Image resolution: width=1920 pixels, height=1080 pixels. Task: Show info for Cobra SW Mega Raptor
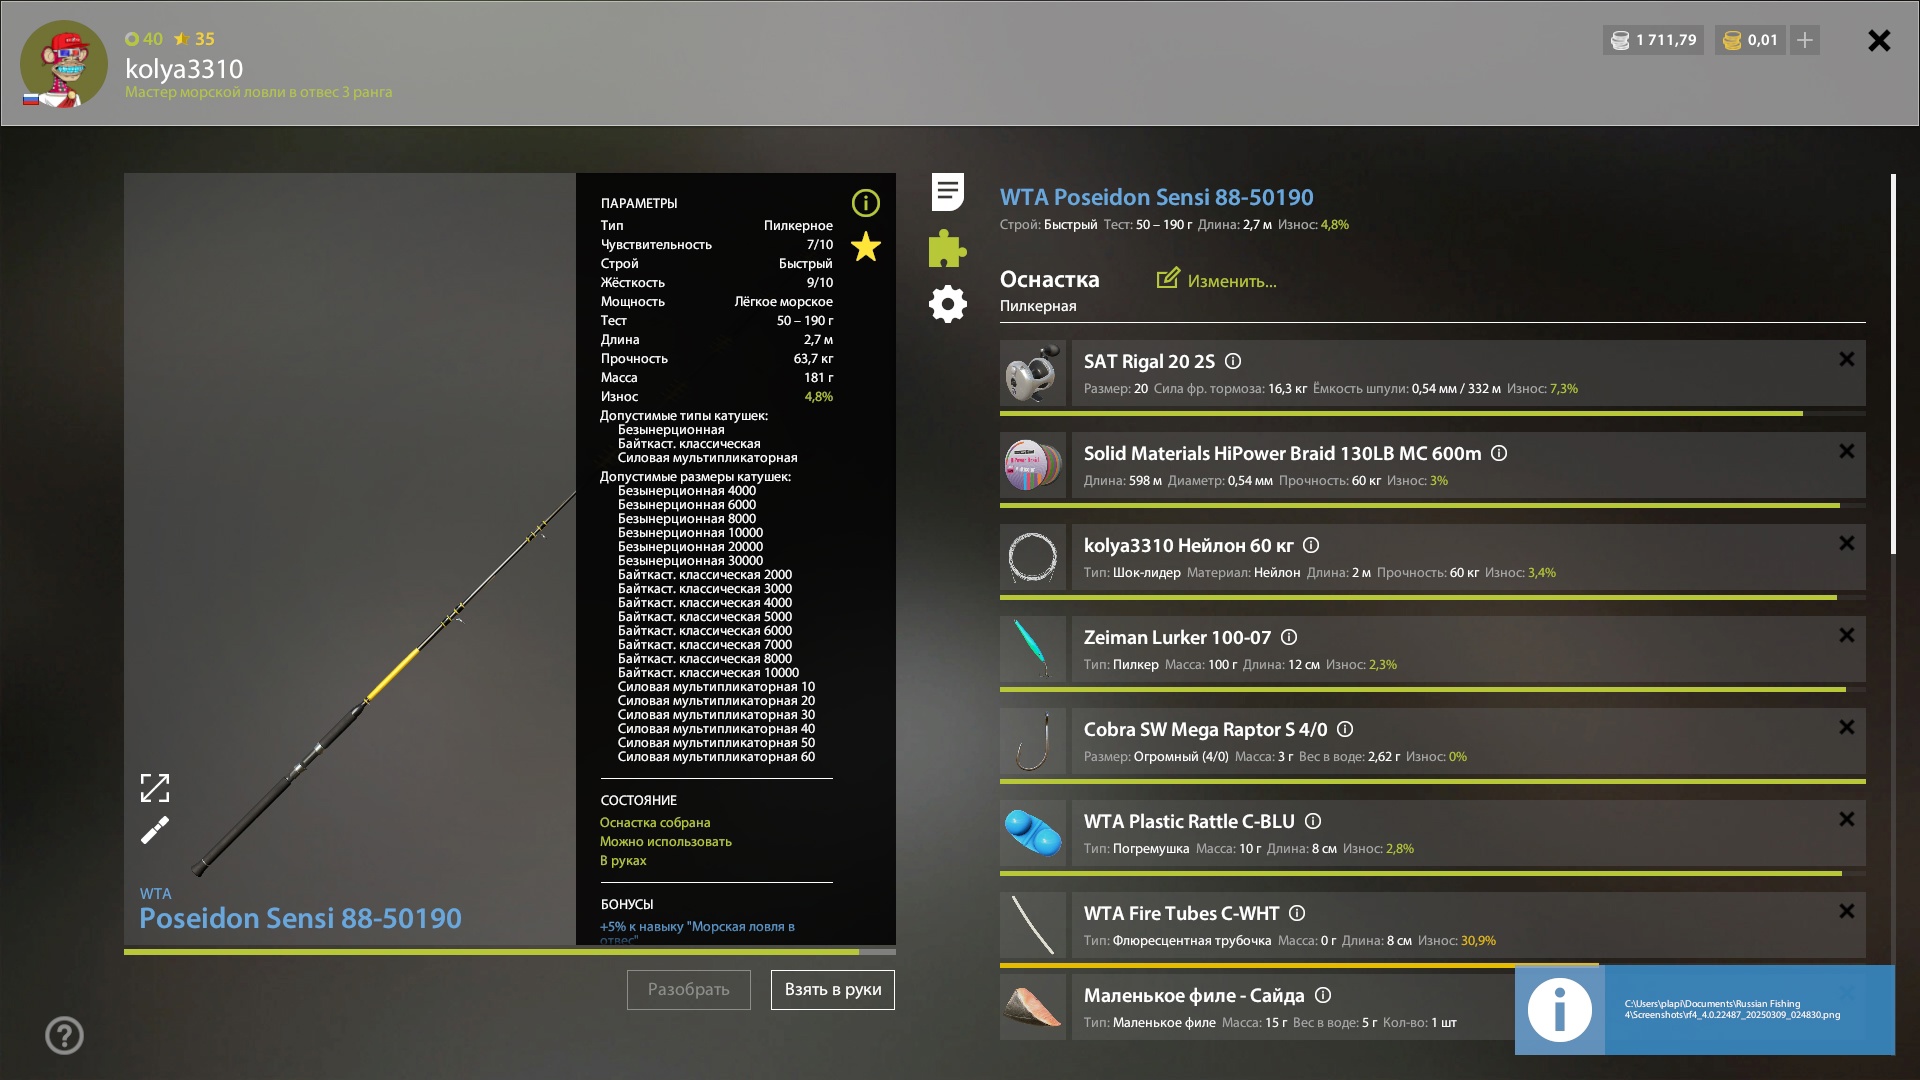[x=1345, y=729]
